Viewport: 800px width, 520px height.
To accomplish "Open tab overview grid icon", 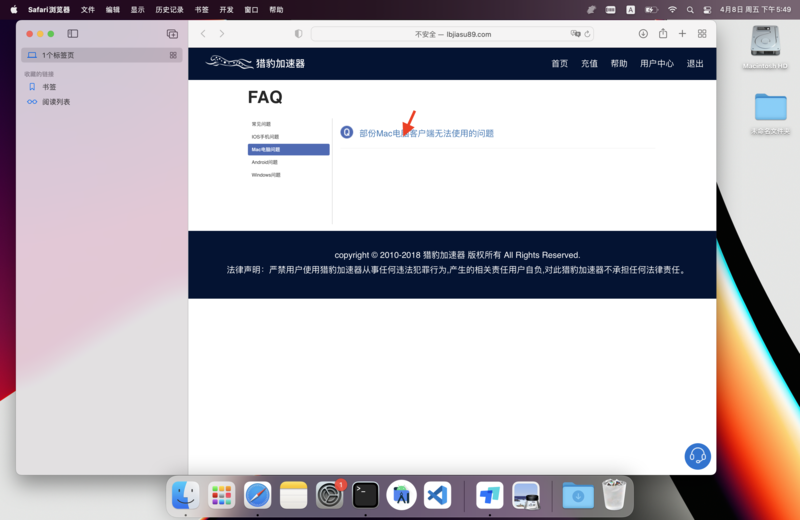I will click(702, 34).
